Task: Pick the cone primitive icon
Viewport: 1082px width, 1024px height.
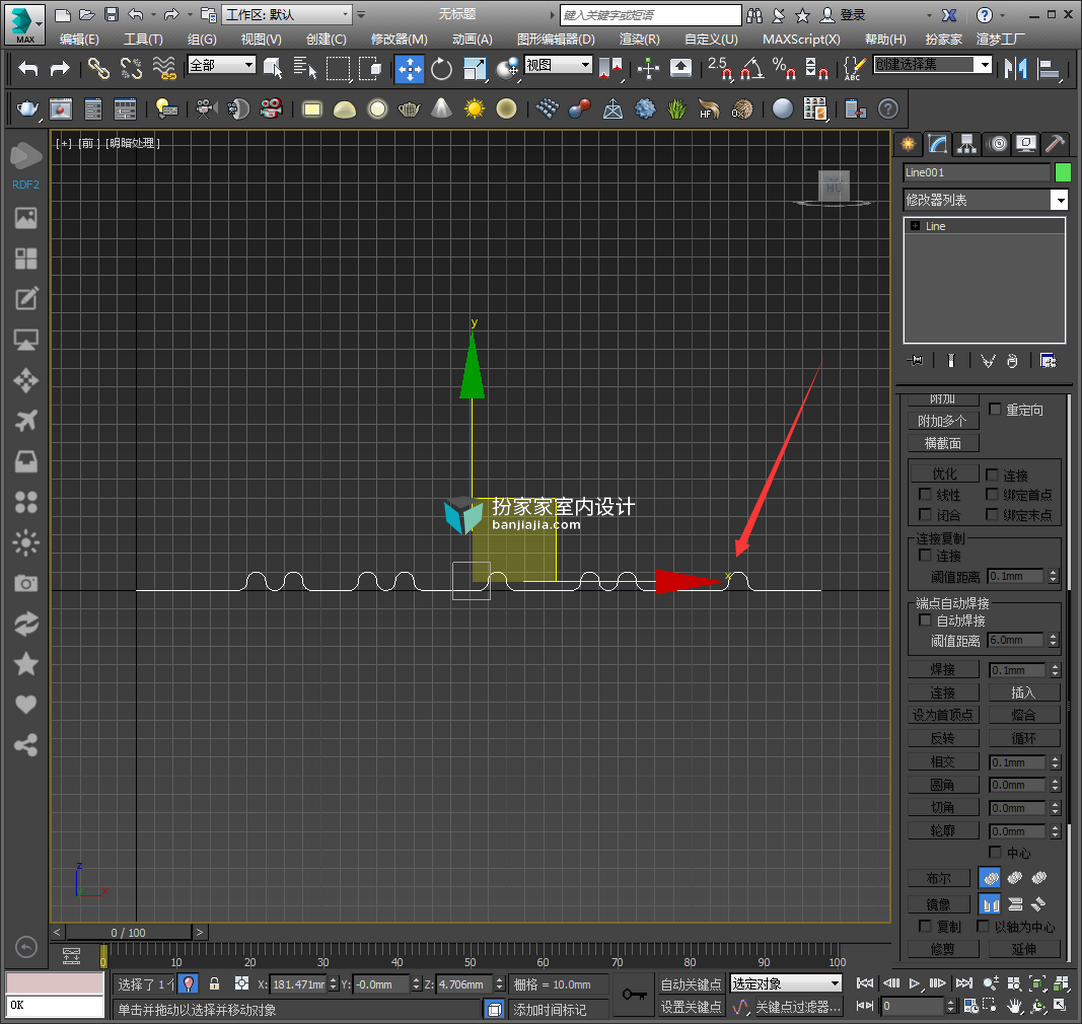Action: (442, 108)
